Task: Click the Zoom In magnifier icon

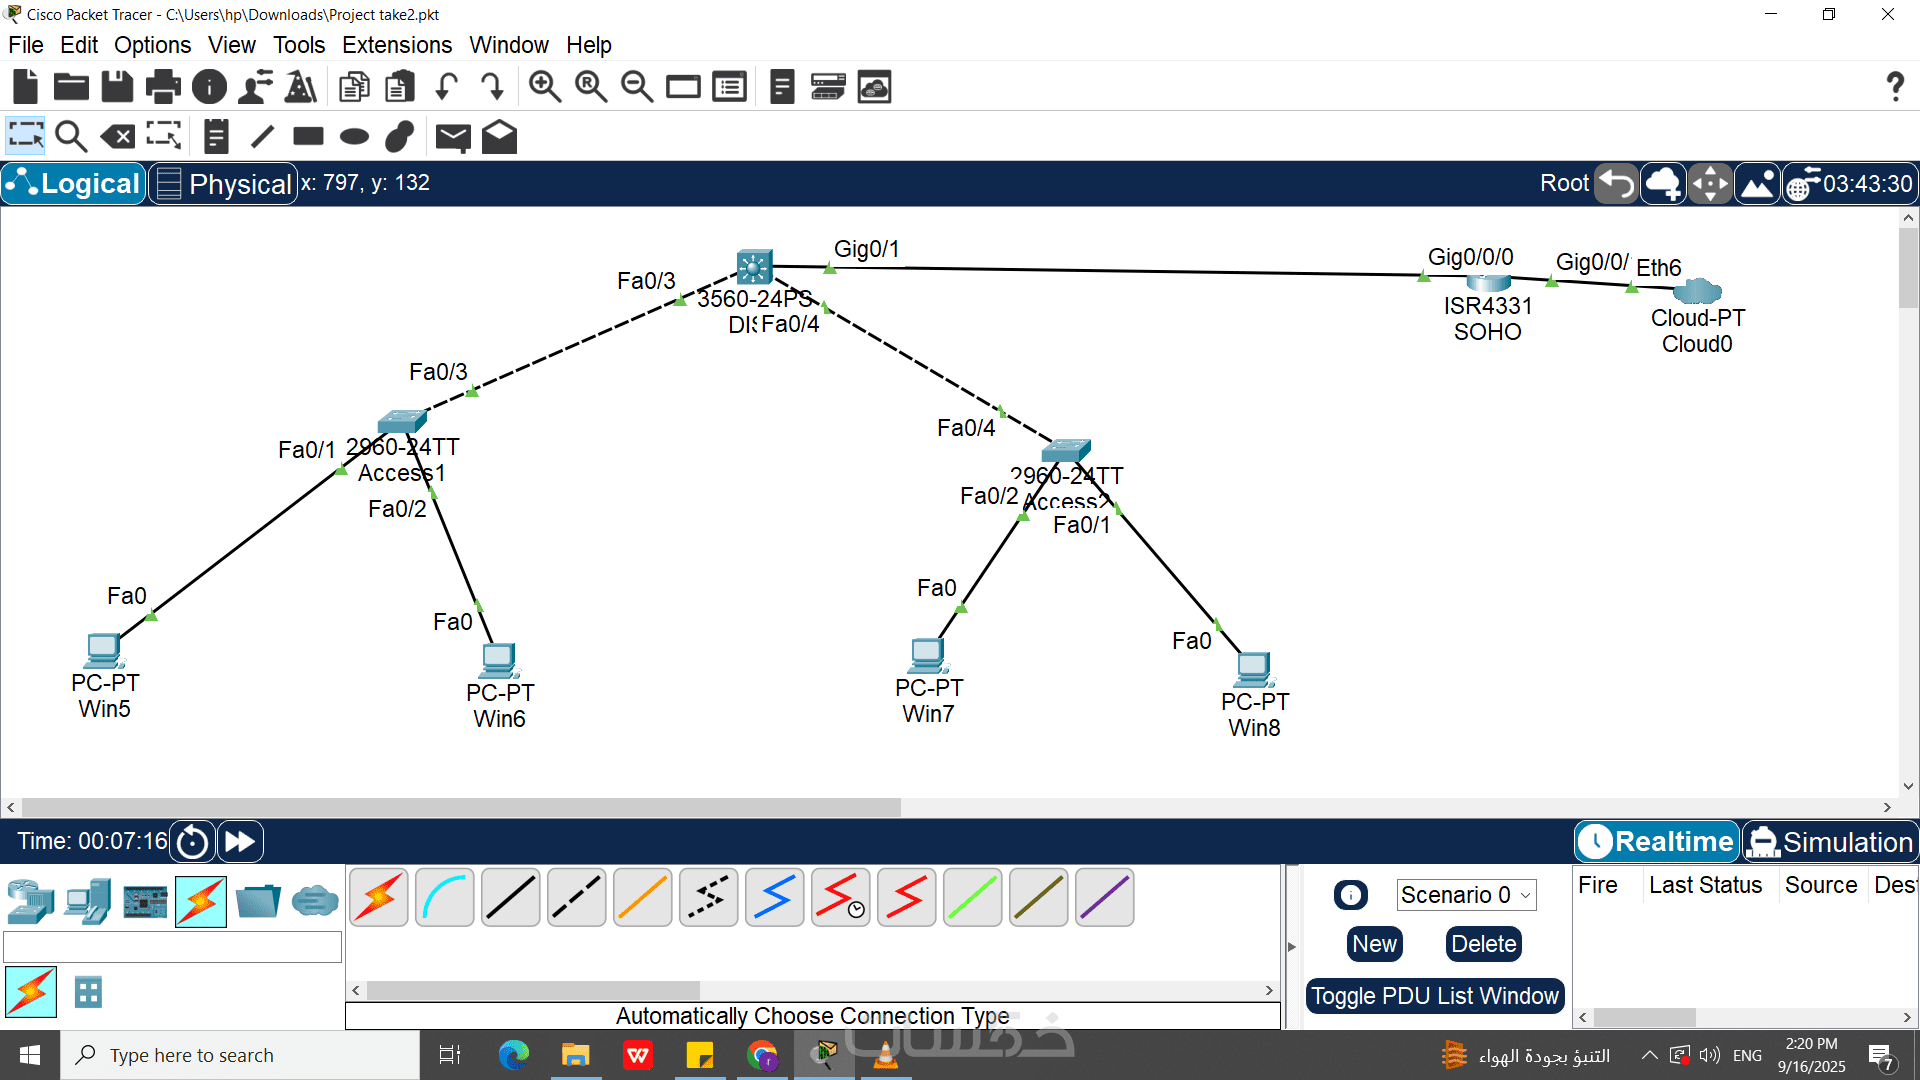Action: [x=545, y=88]
